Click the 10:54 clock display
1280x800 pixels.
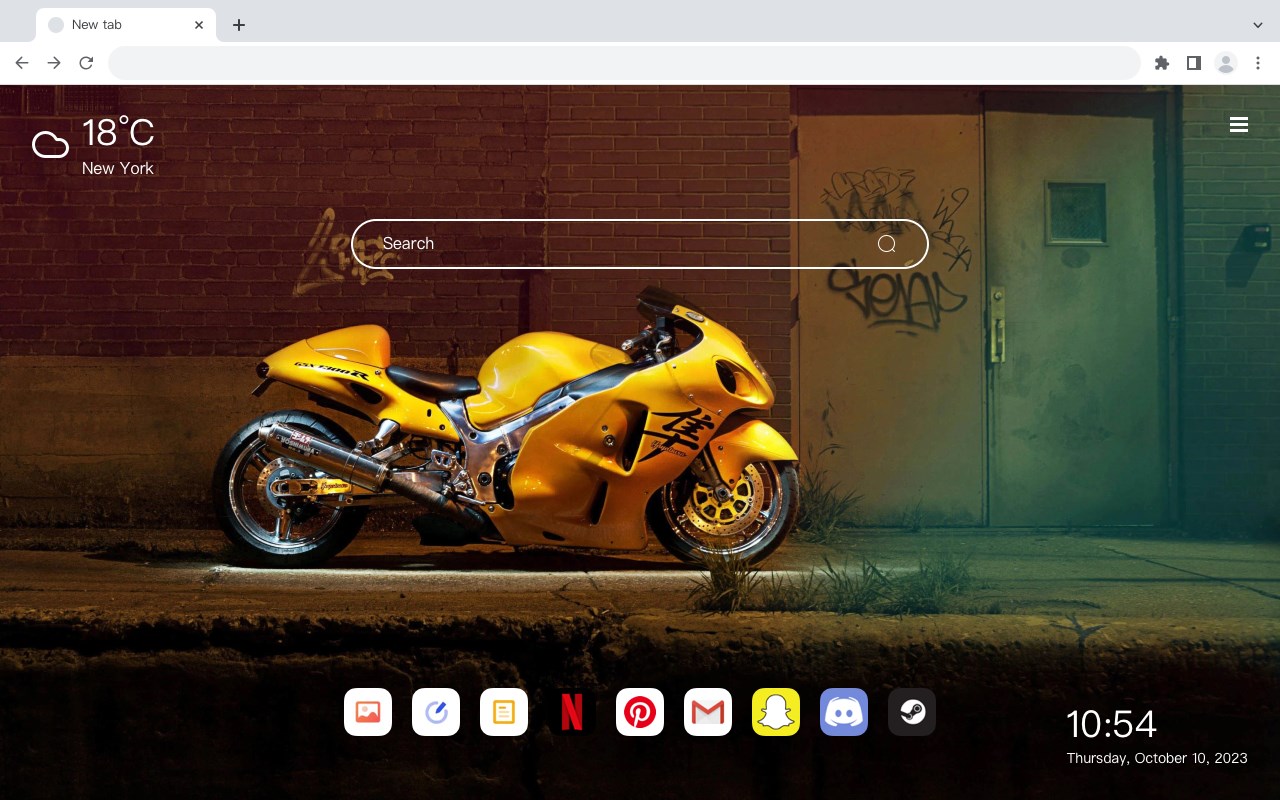coord(1111,724)
